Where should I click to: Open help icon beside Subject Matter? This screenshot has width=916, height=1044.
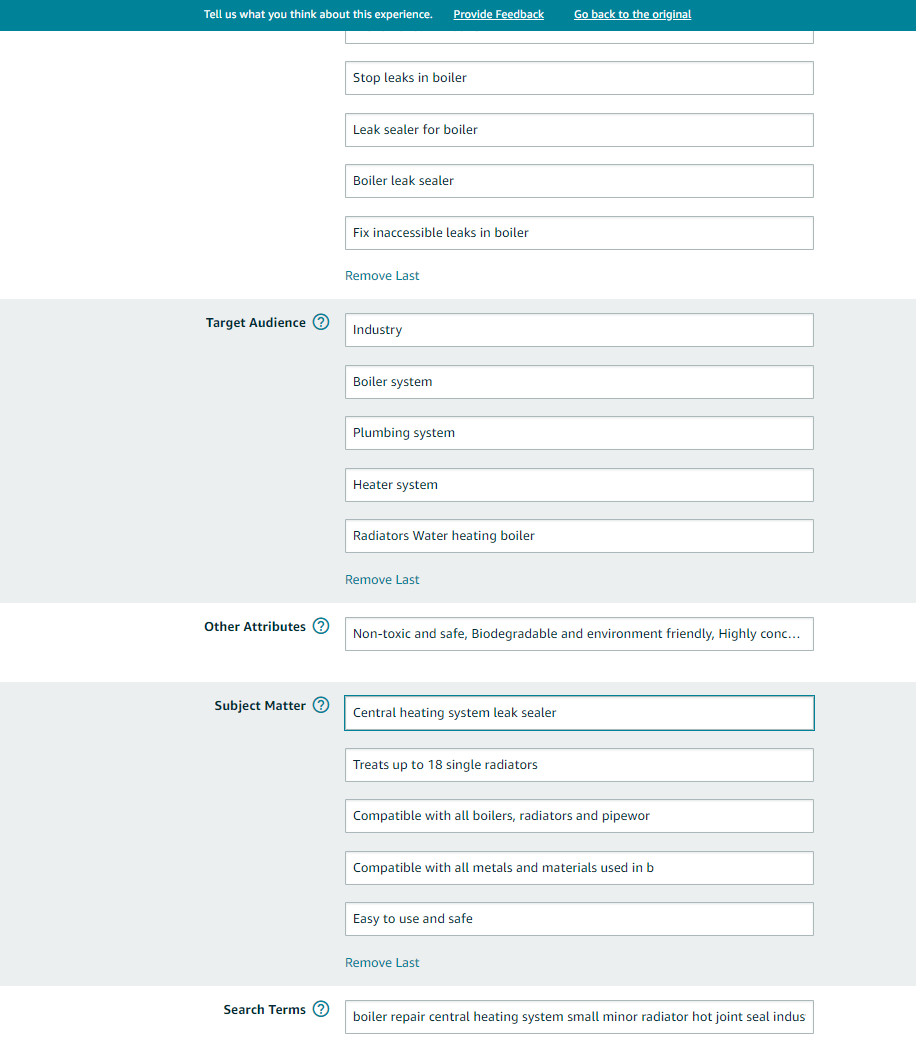tap(321, 705)
